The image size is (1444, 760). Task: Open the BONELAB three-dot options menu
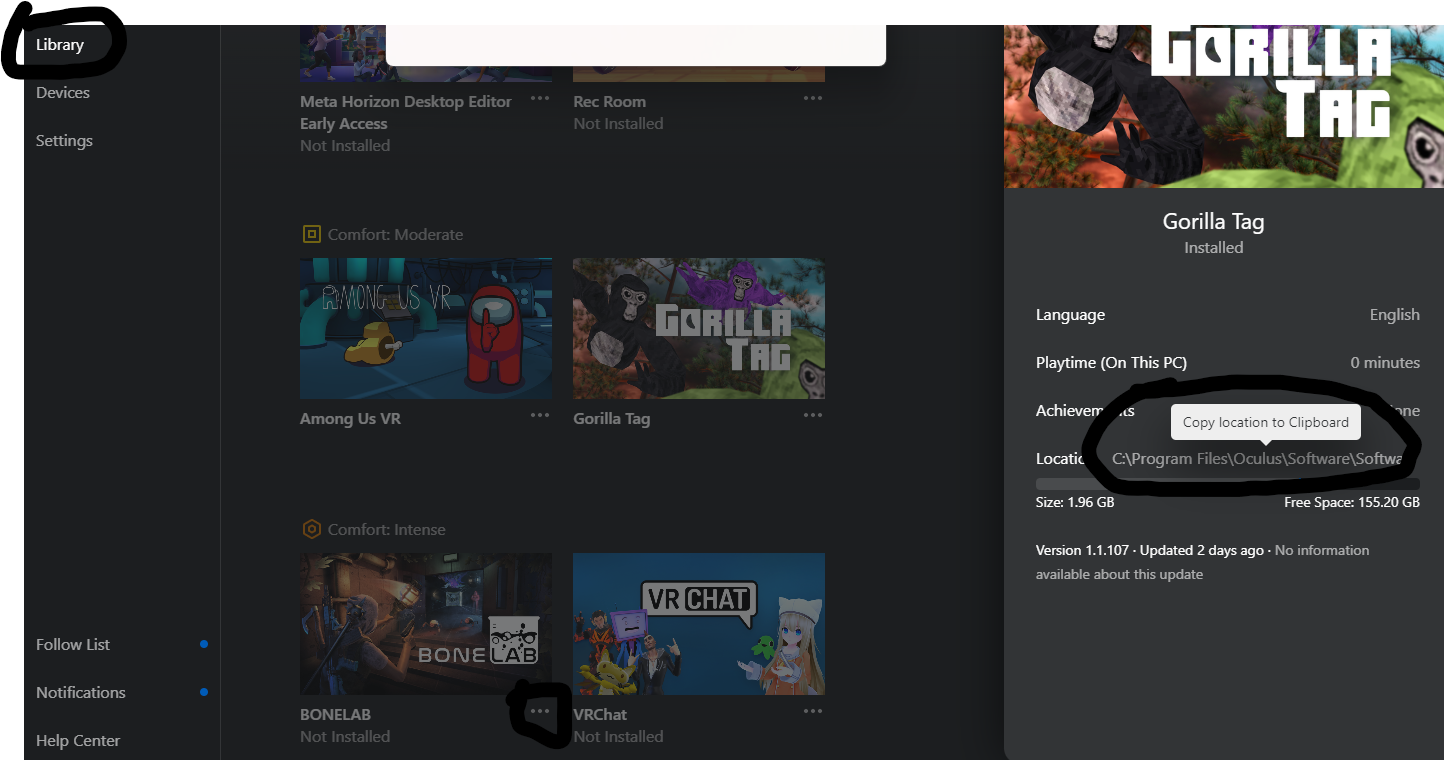click(540, 711)
